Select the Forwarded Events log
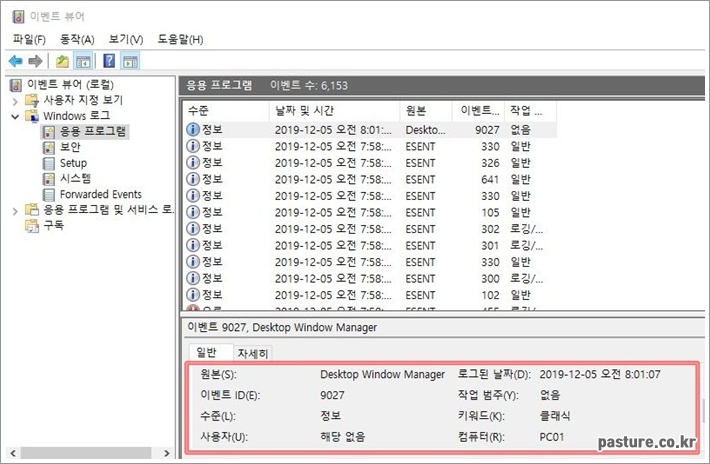The height and width of the screenshot is (464, 710). click(x=100, y=194)
